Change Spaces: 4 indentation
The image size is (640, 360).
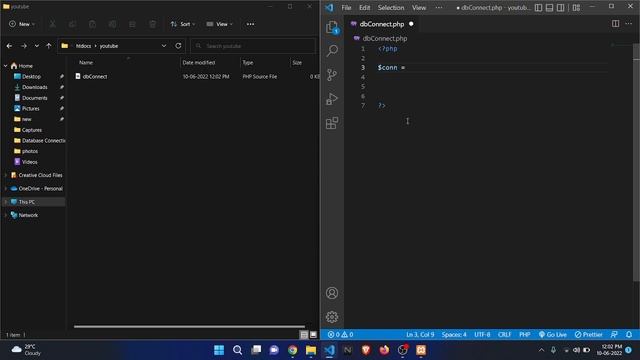click(x=454, y=334)
